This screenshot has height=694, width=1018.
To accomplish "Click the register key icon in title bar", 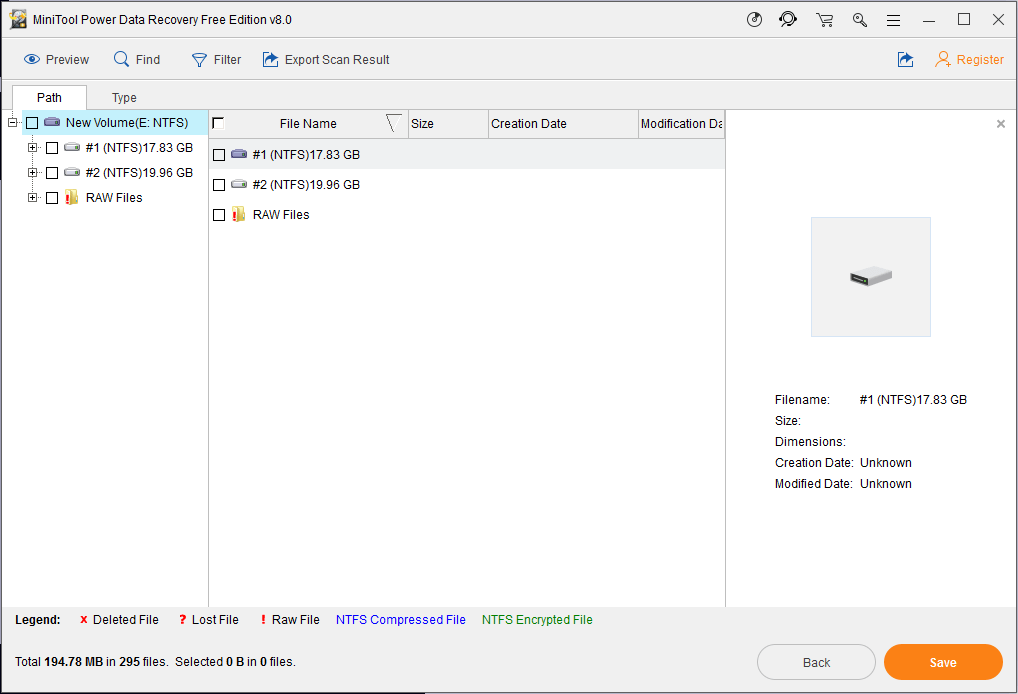I will pos(860,20).
